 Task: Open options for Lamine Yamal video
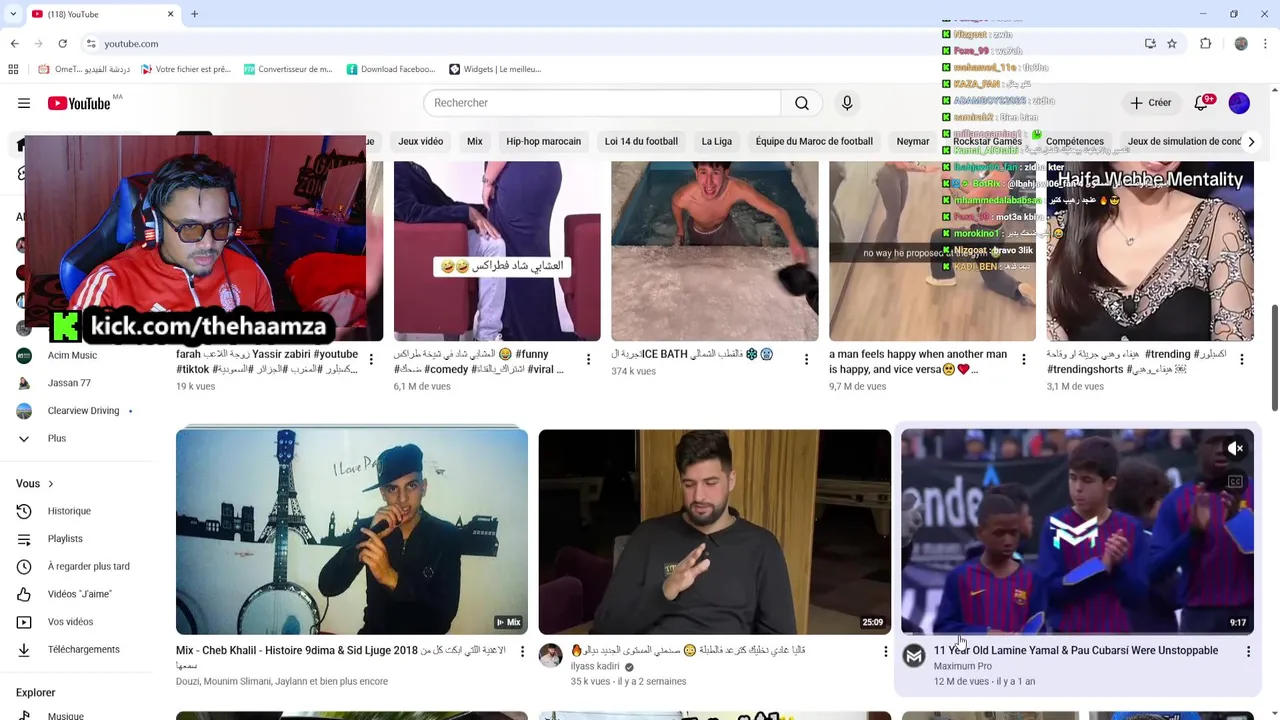tap(1248, 652)
